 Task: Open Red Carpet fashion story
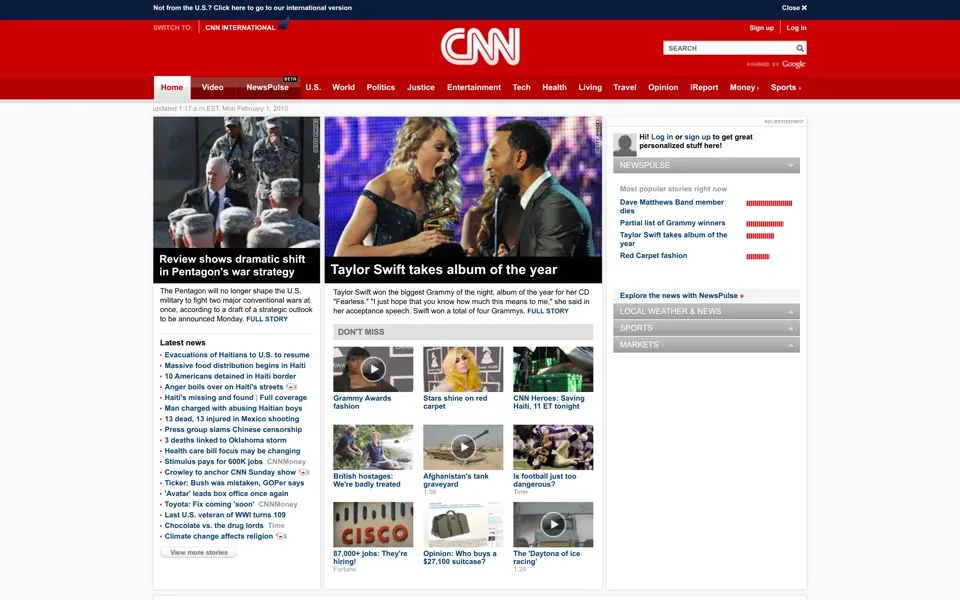pyautogui.click(x=653, y=256)
